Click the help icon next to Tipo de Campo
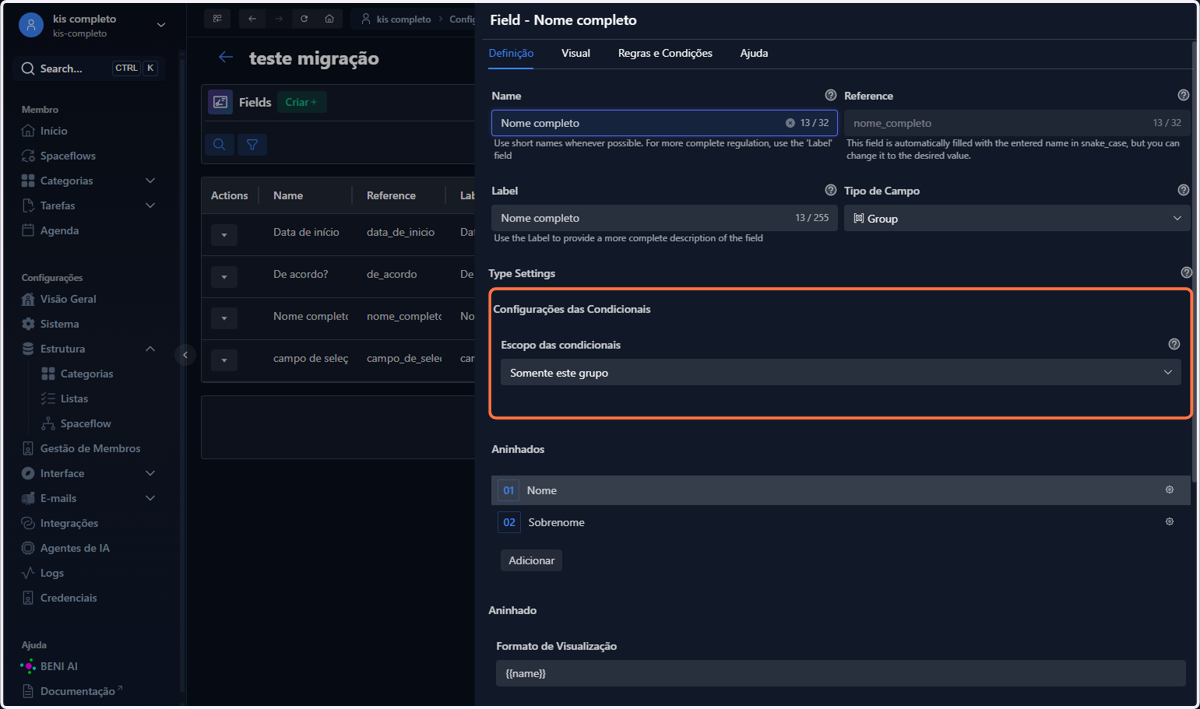This screenshot has height=709, width=1200. 1184,190
